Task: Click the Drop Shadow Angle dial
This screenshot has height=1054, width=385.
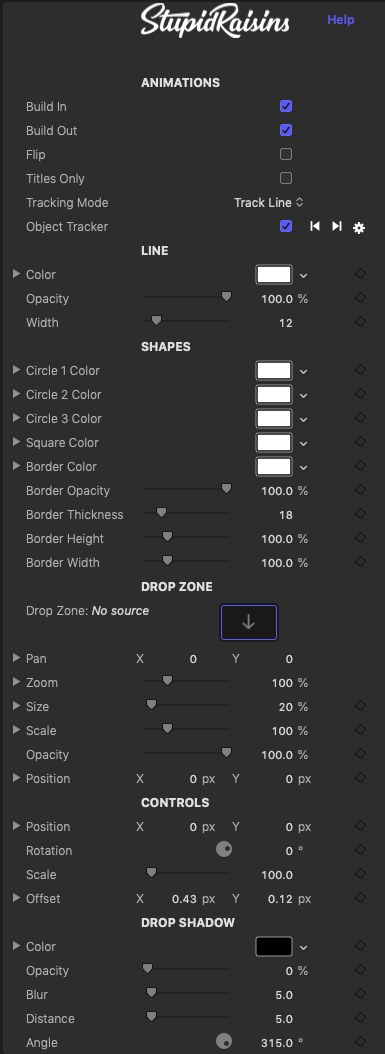Action: point(224,1043)
